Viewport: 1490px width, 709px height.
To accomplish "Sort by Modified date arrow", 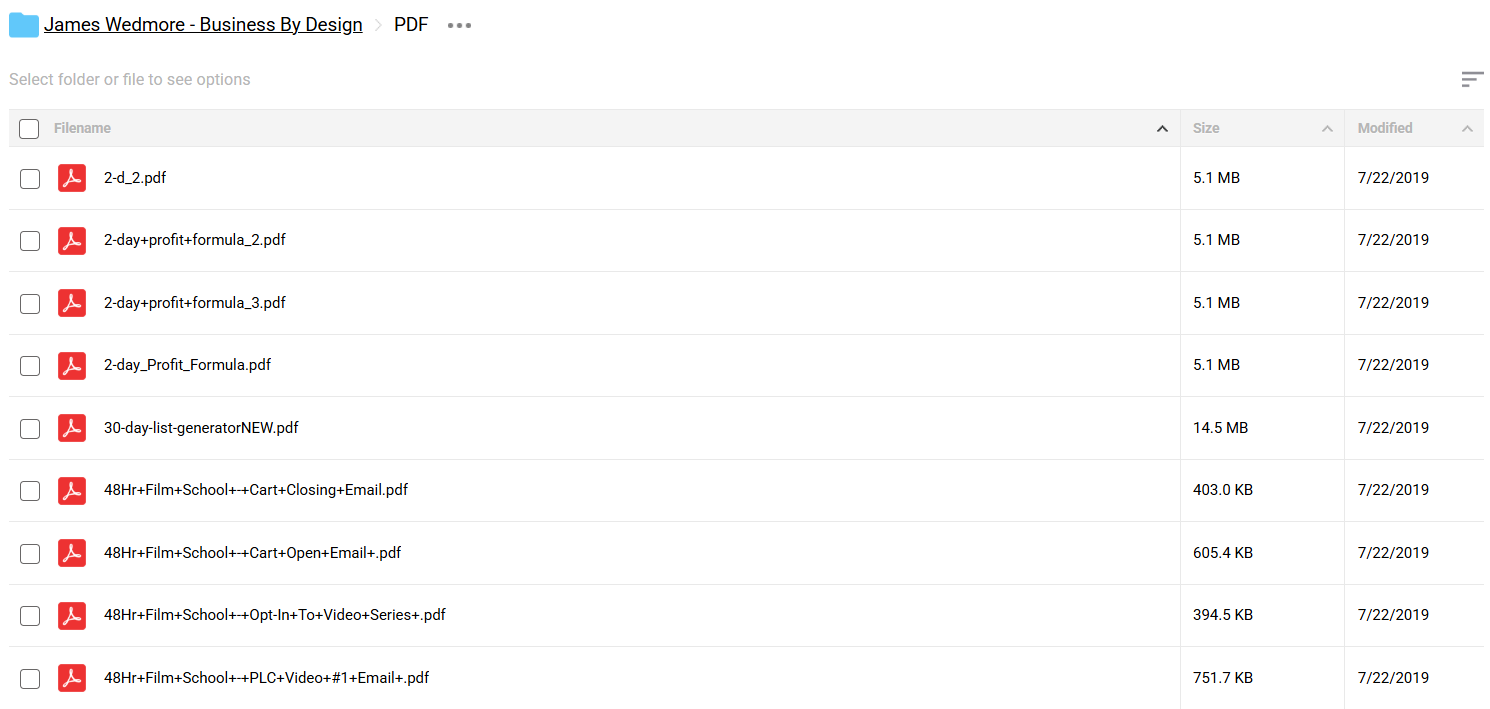I will 1467,129.
